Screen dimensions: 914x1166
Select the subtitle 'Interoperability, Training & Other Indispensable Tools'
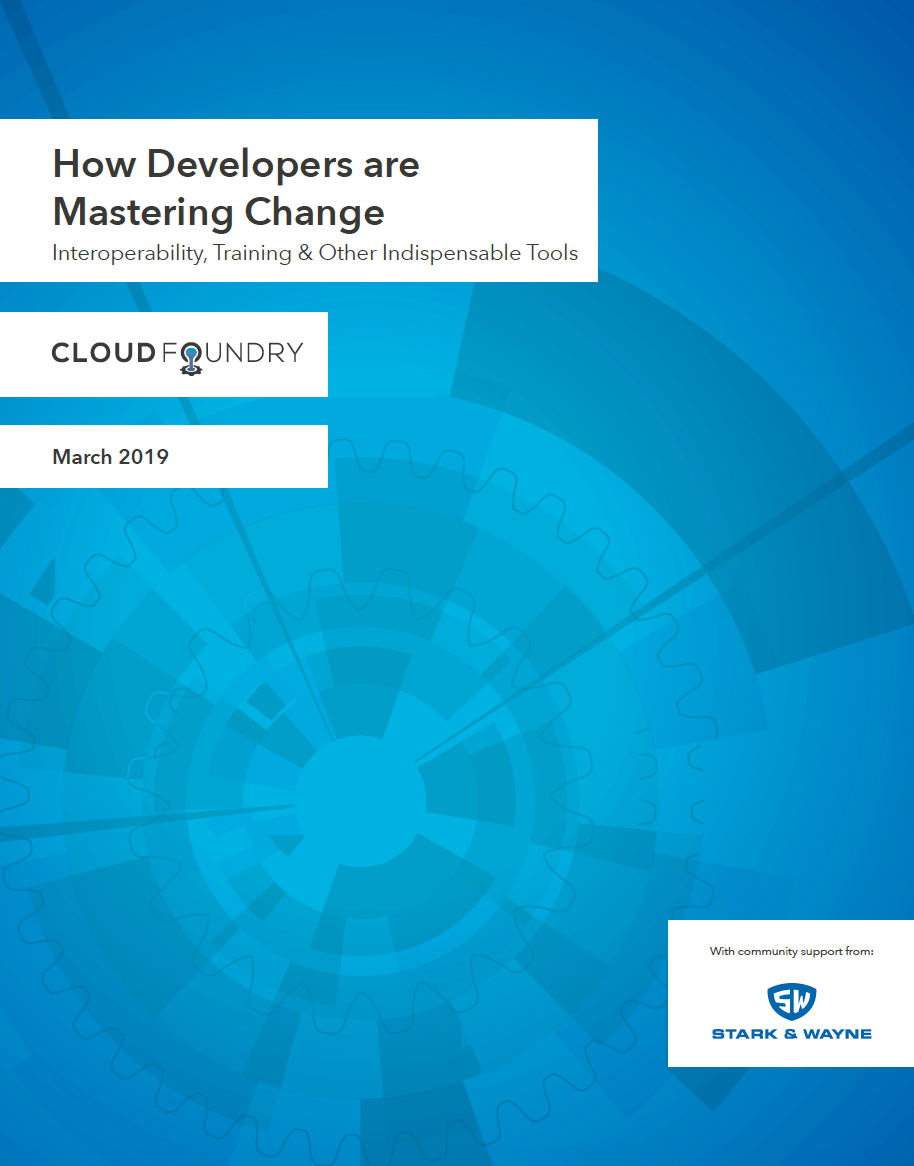(315, 253)
